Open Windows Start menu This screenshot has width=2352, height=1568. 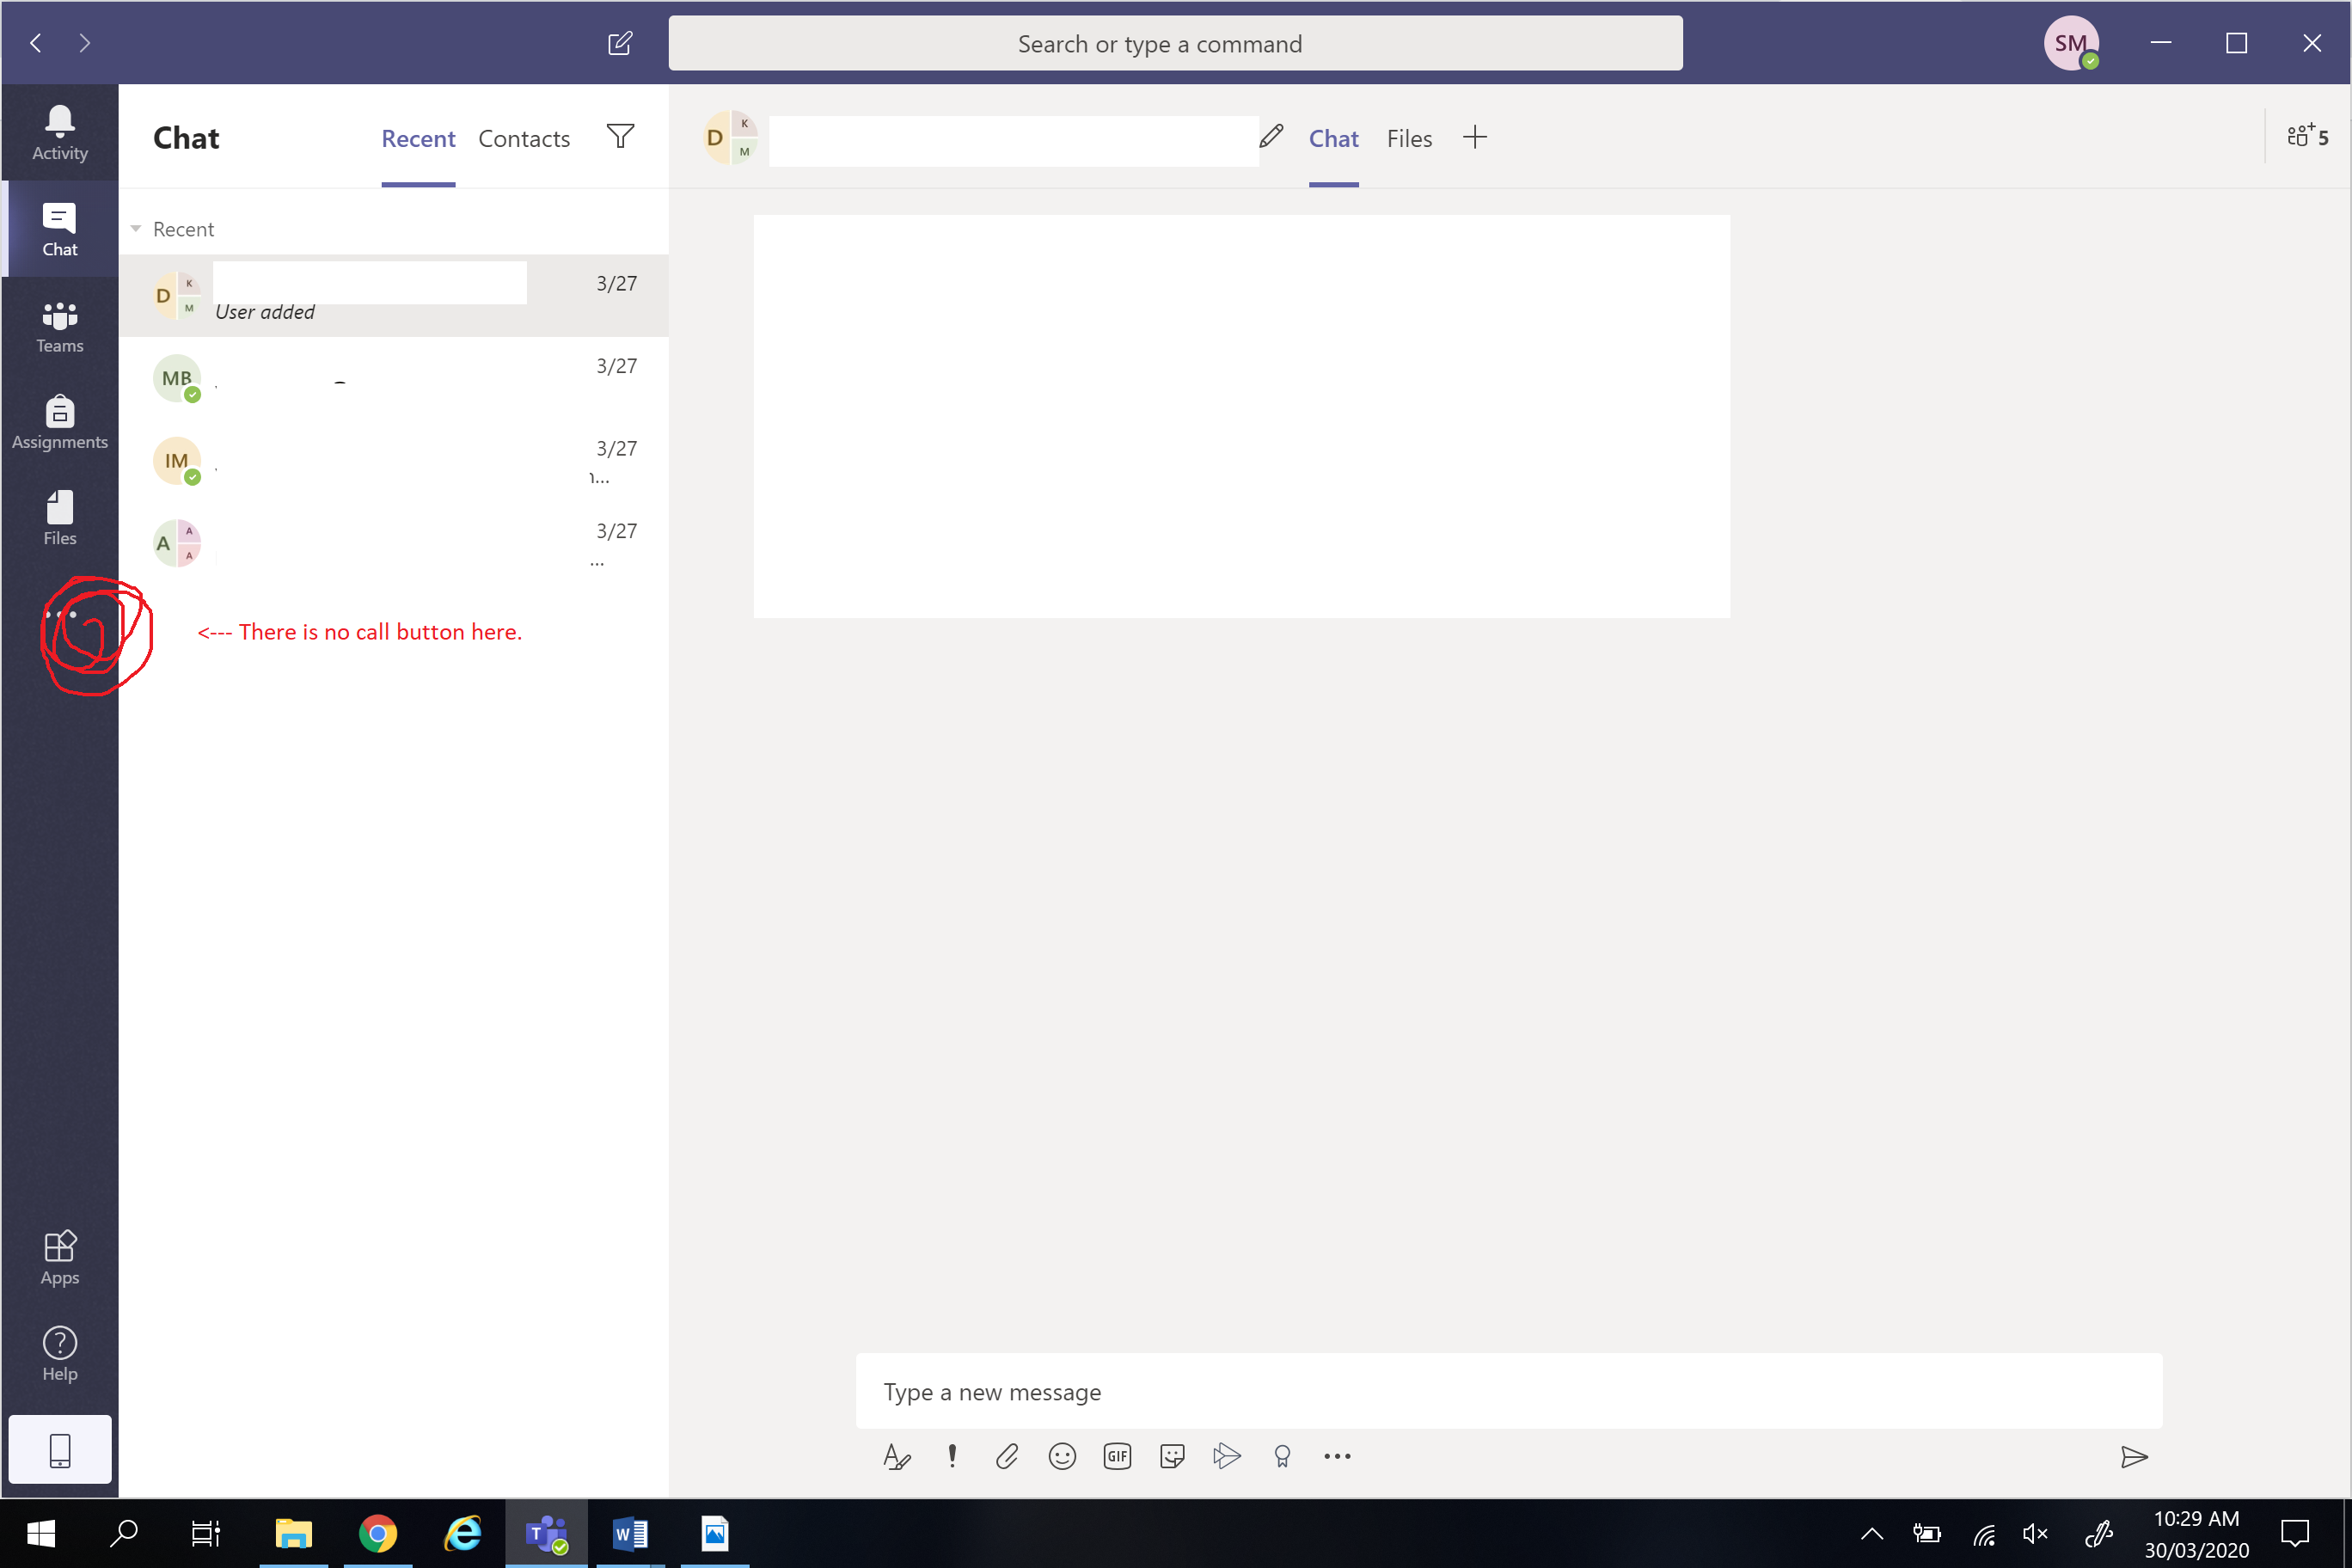(x=41, y=1532)
